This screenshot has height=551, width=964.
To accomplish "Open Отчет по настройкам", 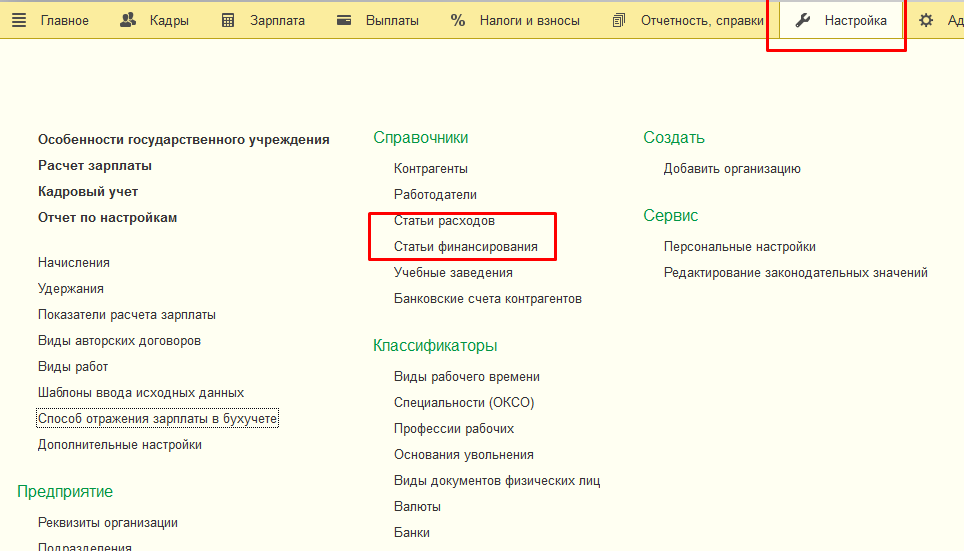I will [x=107, y=218].
